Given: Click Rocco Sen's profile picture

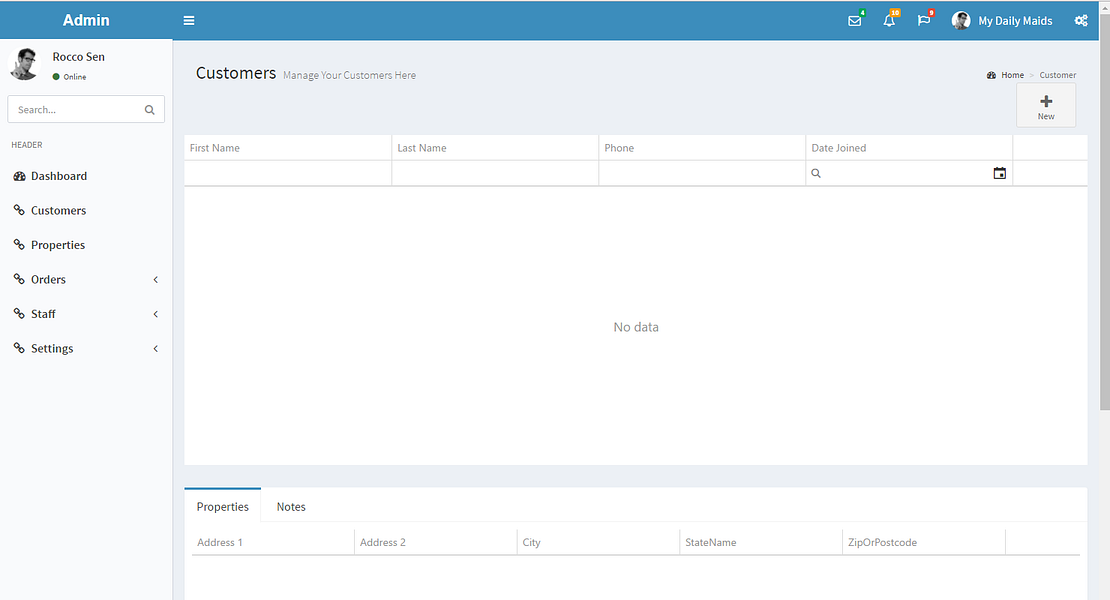Looking at the screenshot, I should [24, 64].
